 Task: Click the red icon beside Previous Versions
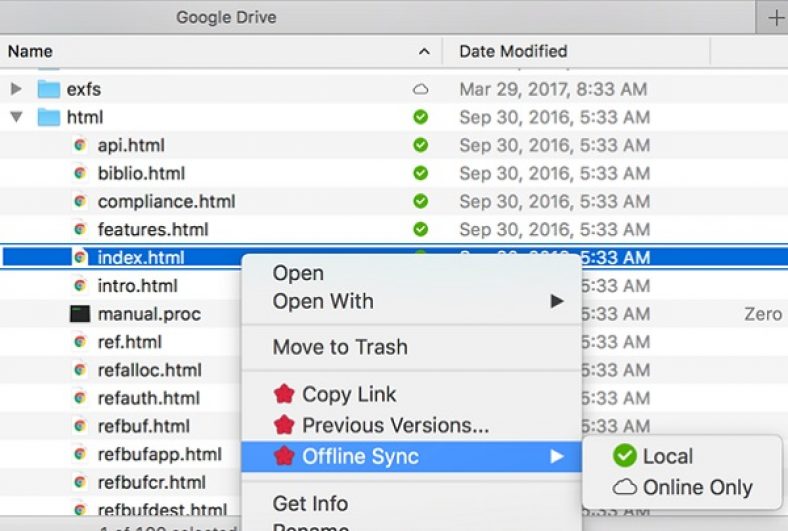tap(284, 426)
